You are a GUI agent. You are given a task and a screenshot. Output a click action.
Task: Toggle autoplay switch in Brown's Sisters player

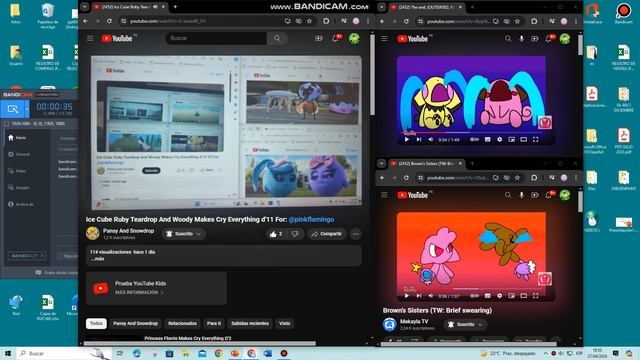coord(474,296)
